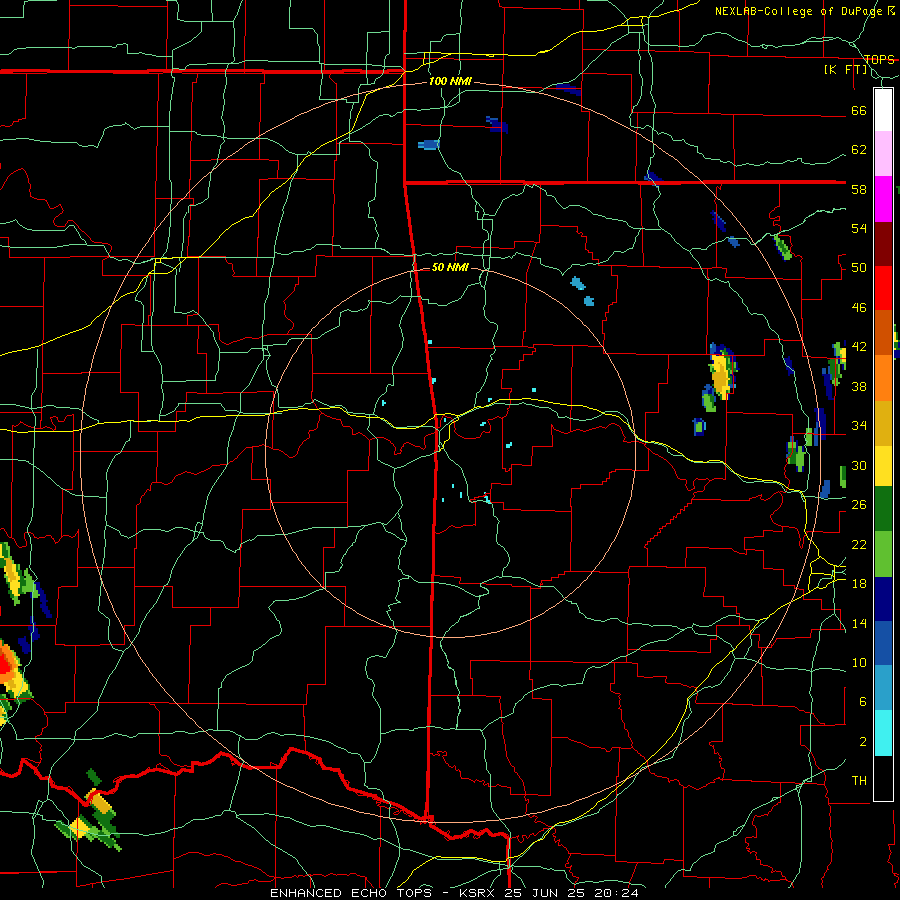Image resolution: width=900 pixels, height=900 pixels.
Task: Click the legend value 10
Action: point(859,662)
